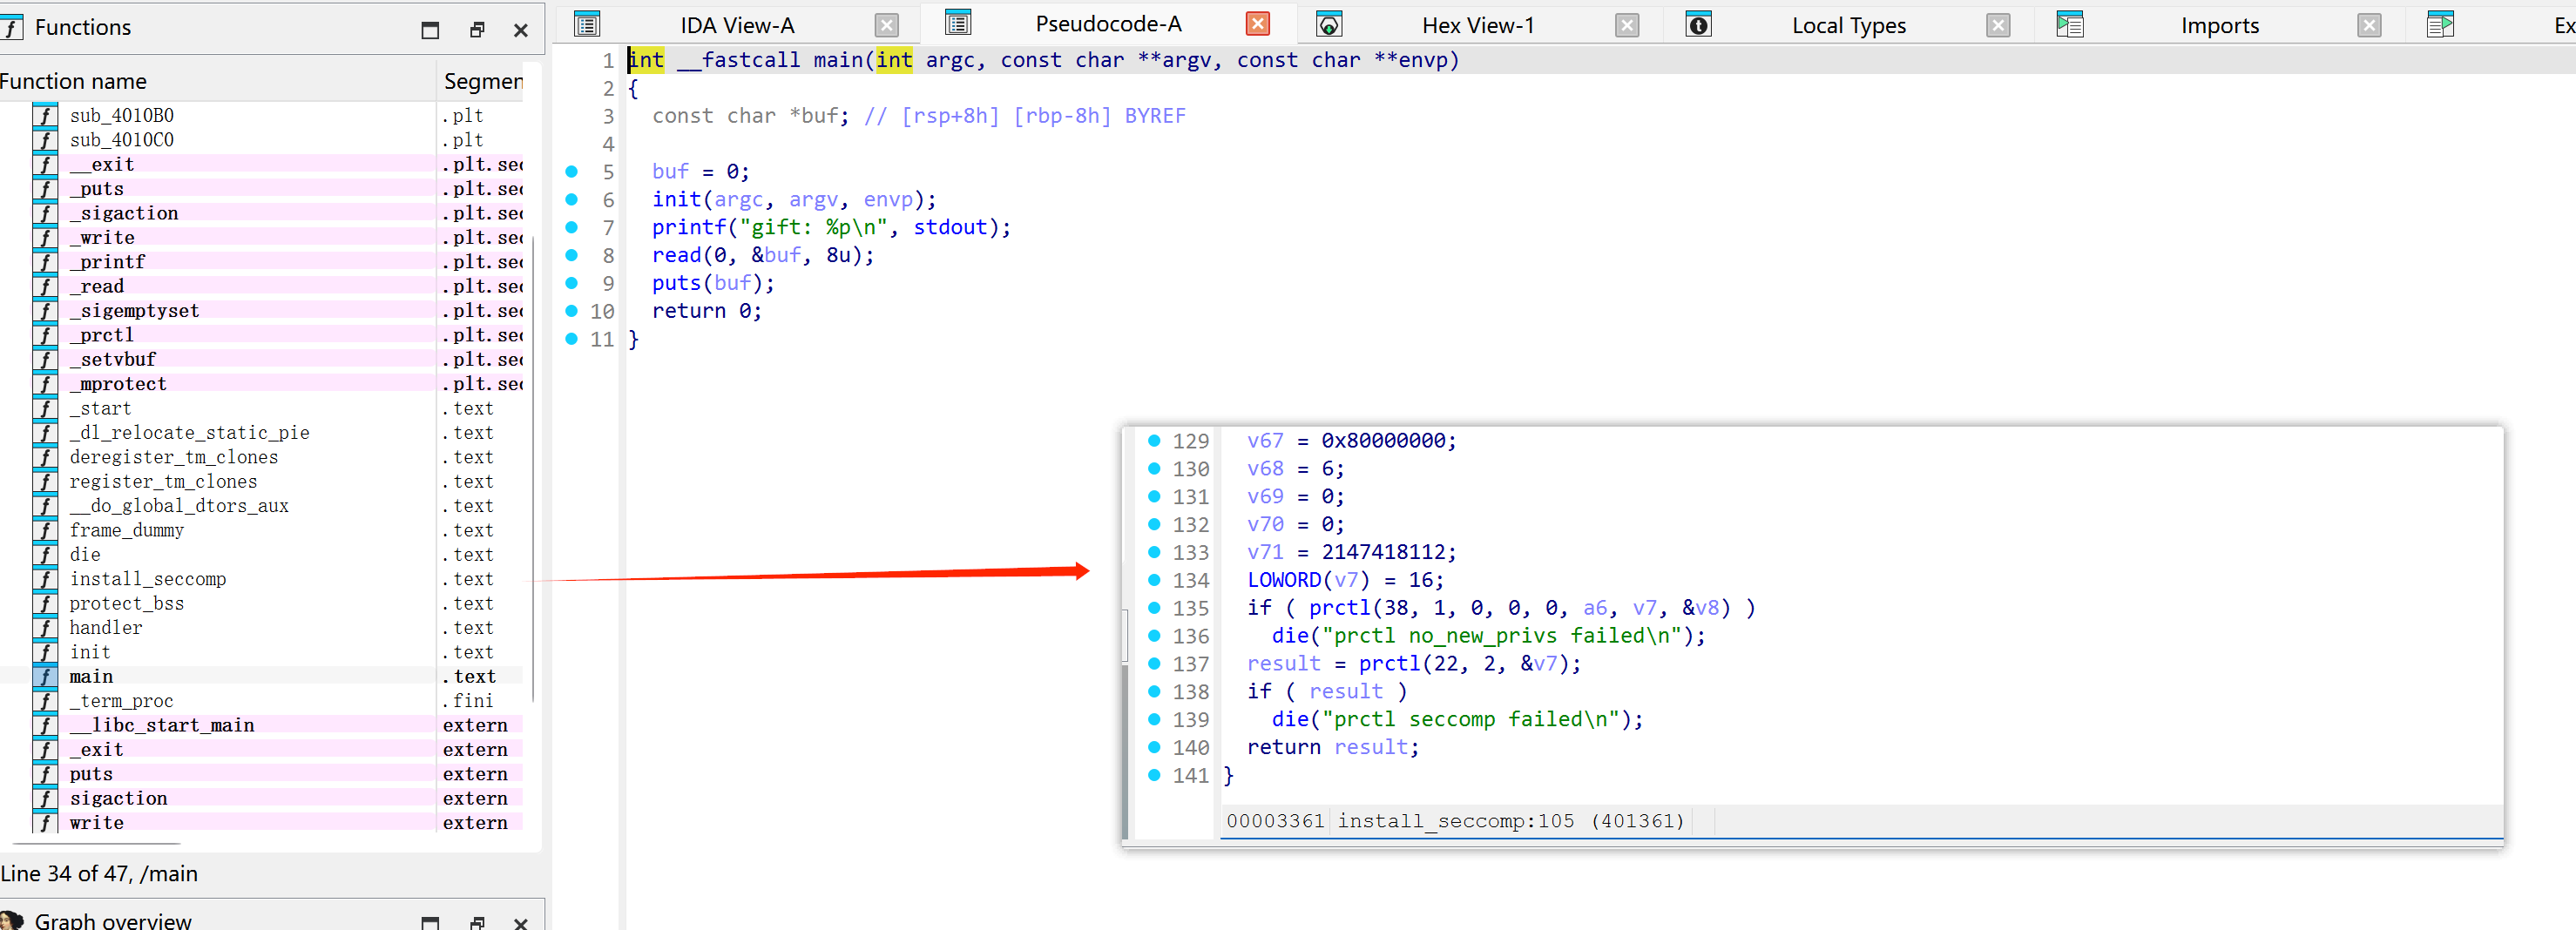This screenshot has width=2576, height=930.
Task: Click the Pseudocode-A tab icon
Action: click(958, 23)
